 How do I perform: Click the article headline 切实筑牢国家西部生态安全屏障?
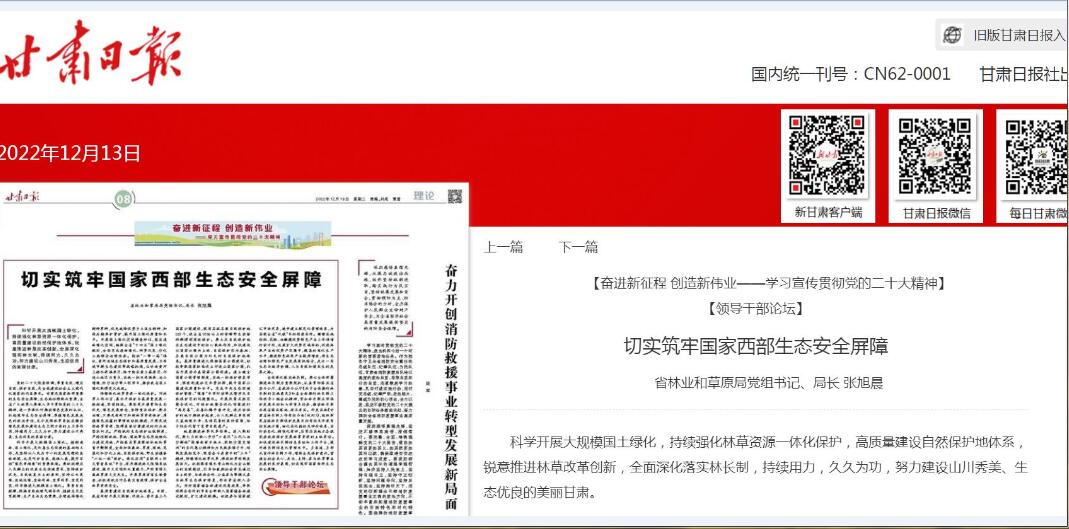[x=756, y=346]
